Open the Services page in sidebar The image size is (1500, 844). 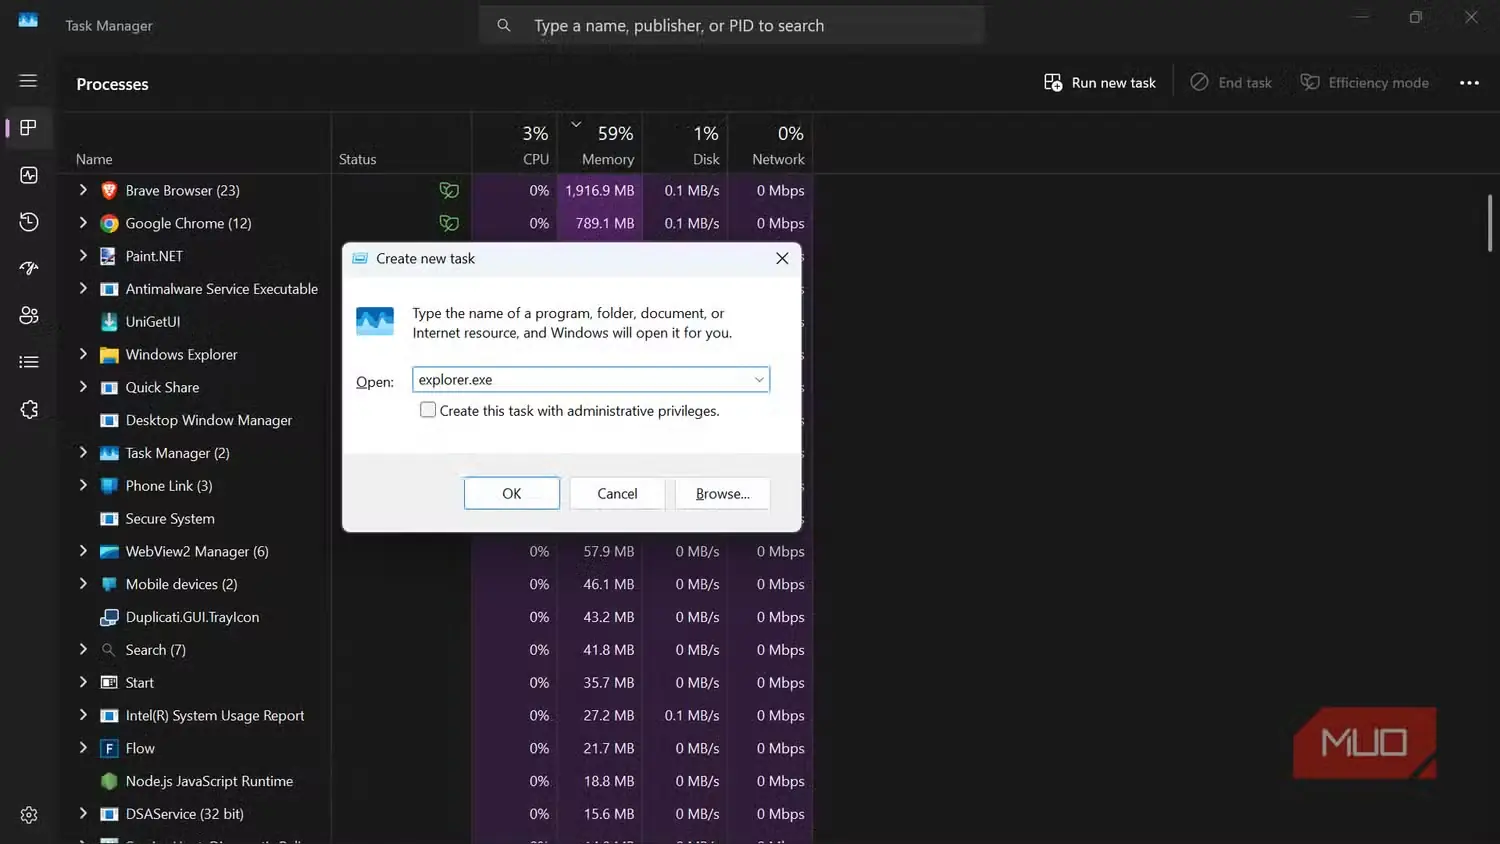(x=28, y=409)
